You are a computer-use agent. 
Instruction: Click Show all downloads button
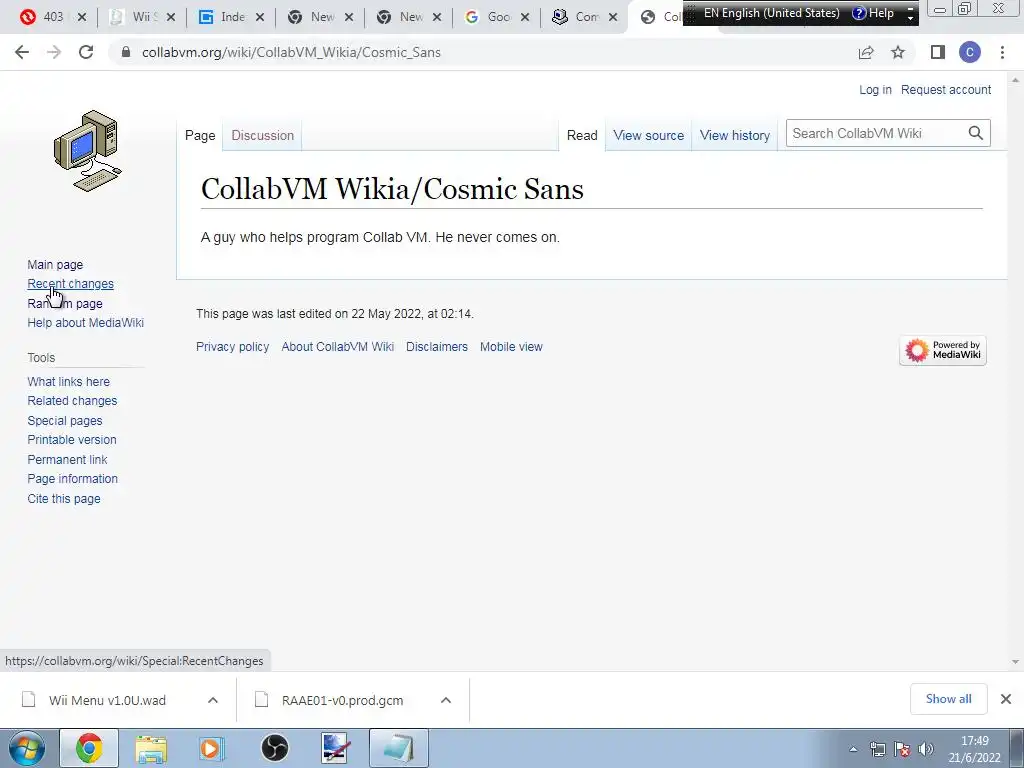(x=948, y=699)
